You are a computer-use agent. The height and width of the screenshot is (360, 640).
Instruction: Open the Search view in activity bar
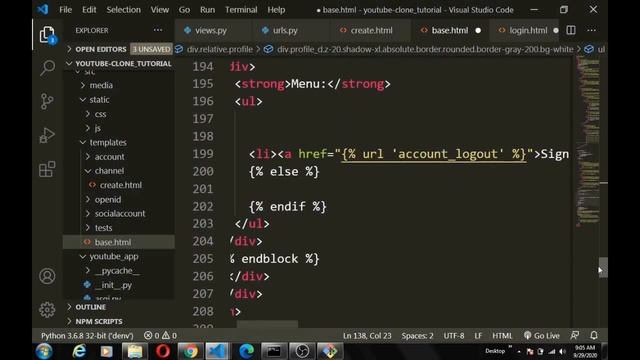47,68
